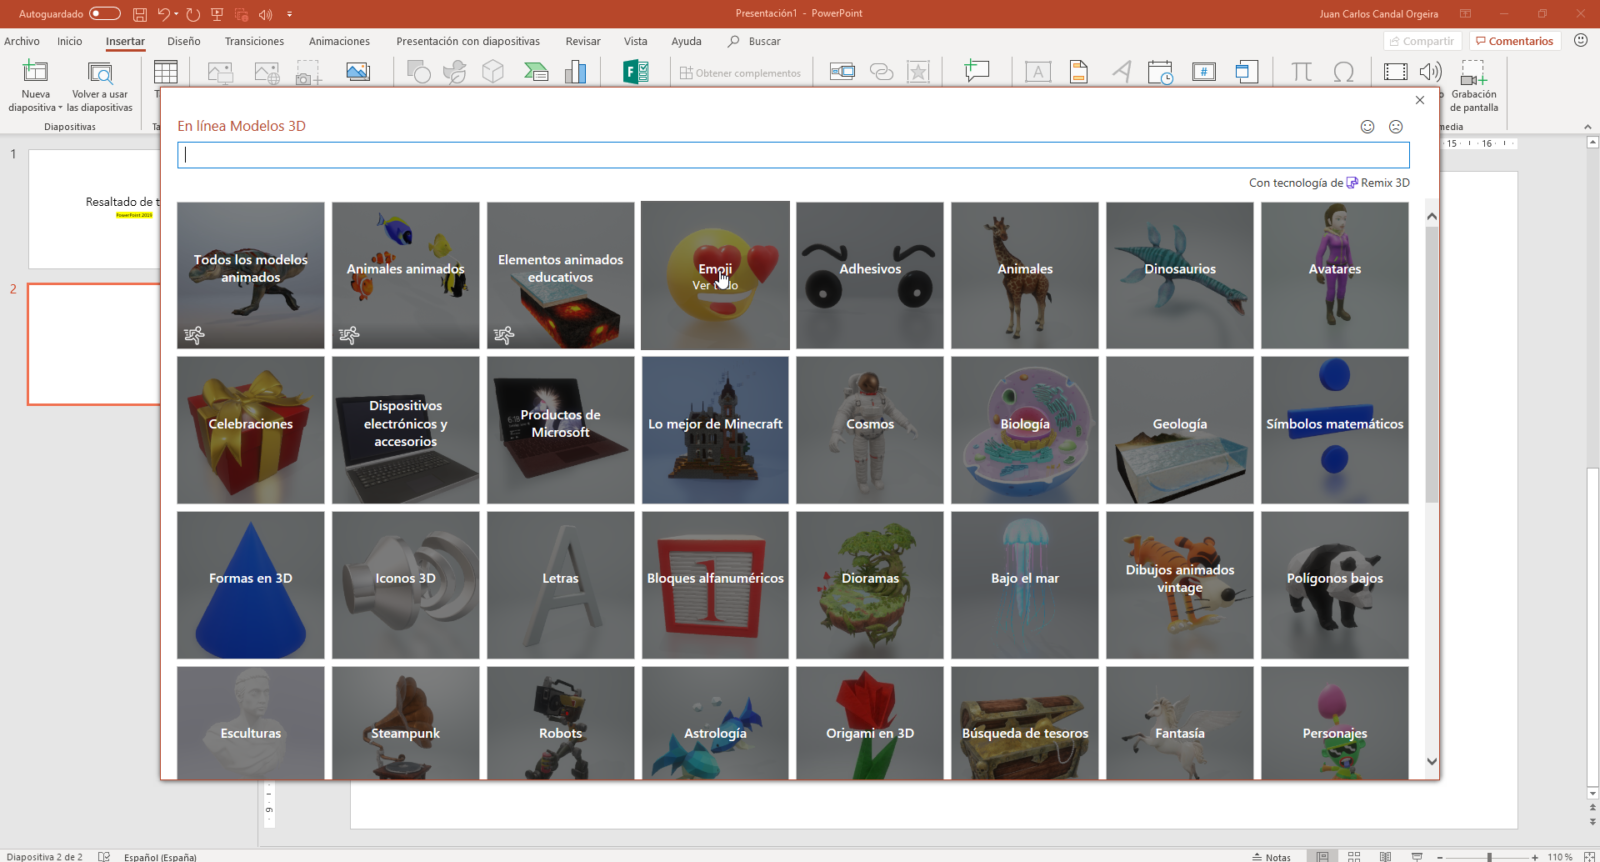Viewport: 1600px width, 862px height.
Task: Insert a new comment from ribbon icon
Action: click(976, 72)
